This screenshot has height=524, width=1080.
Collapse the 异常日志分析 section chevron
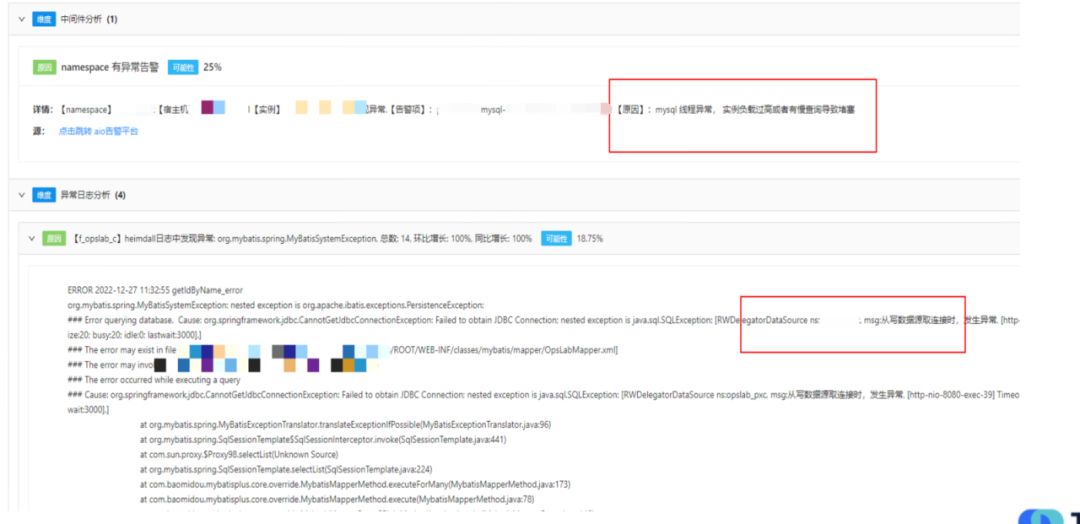pos(21,195)
